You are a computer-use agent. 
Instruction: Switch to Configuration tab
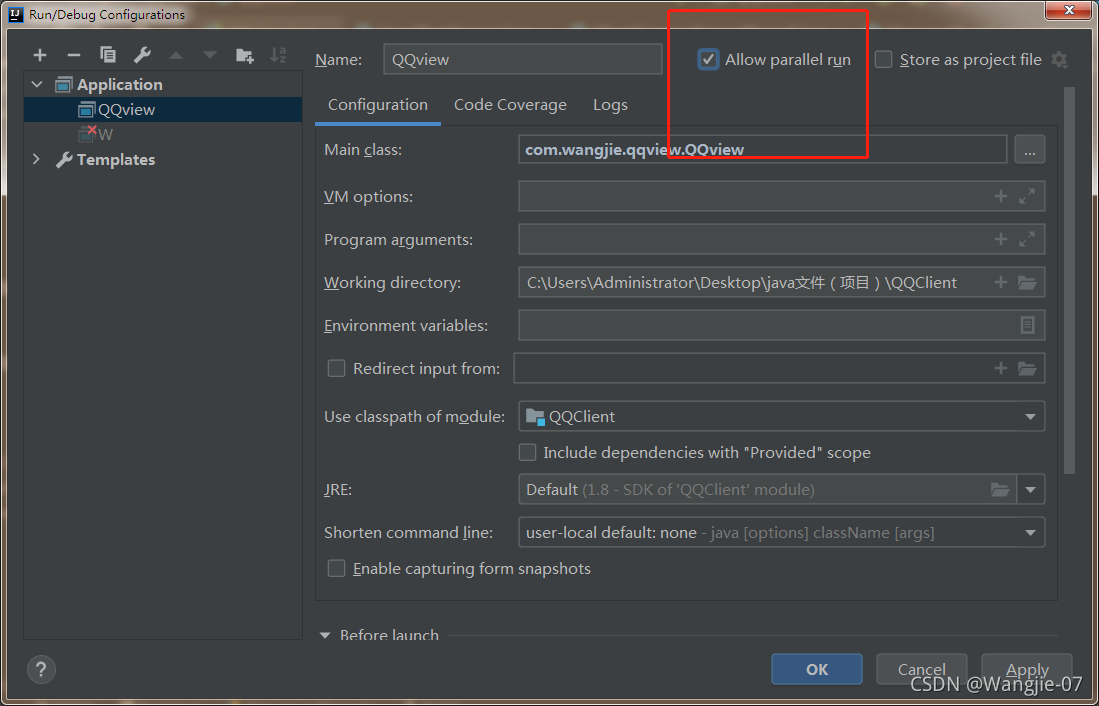click(378, 105)
